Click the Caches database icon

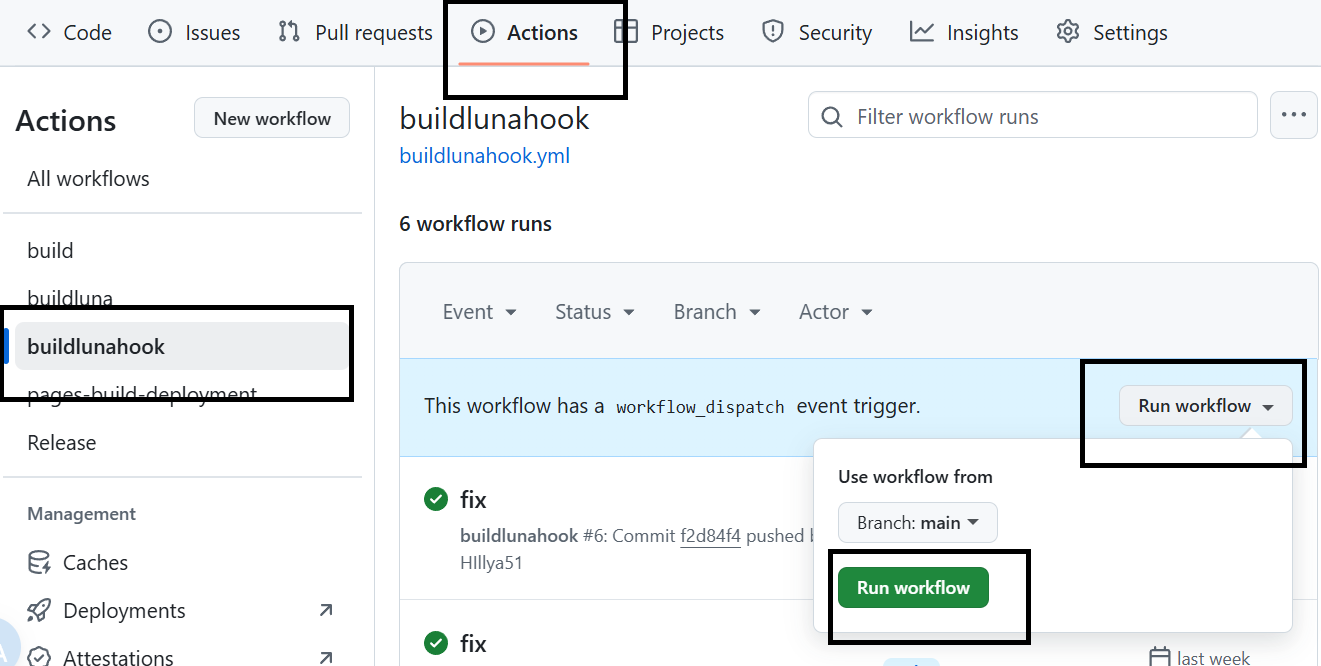[x=39, y=563]
